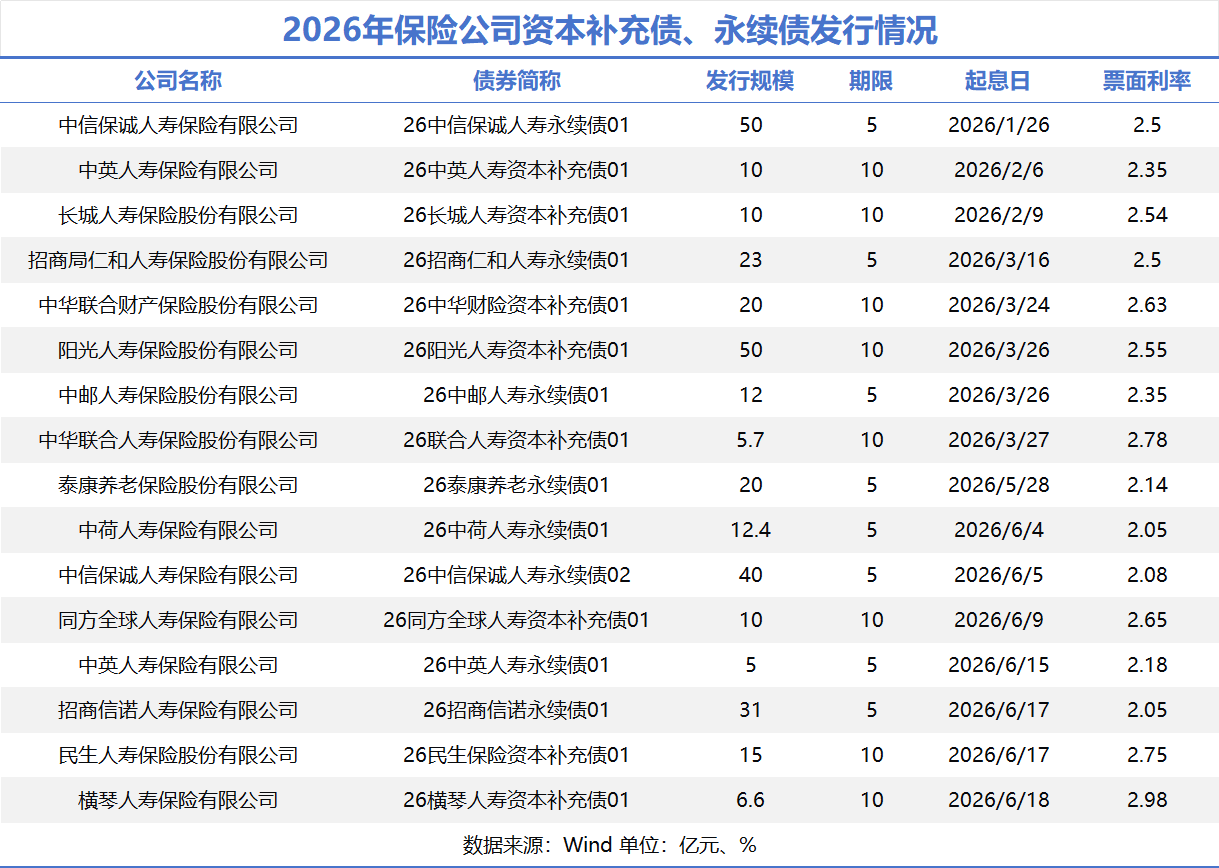Click company 招商信诺人寿保险有限公司
Image resolution: width=1219 pixels, height=868 pixels.
[x=178, y=710]
